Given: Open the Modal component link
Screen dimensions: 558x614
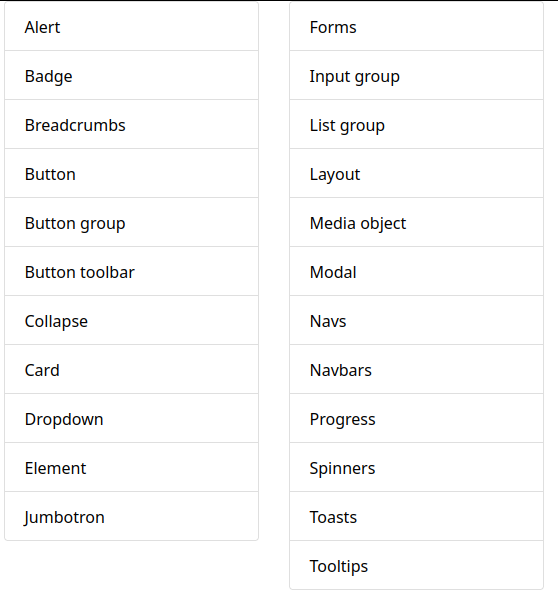Looking at the screenshot, I should 416,271.
